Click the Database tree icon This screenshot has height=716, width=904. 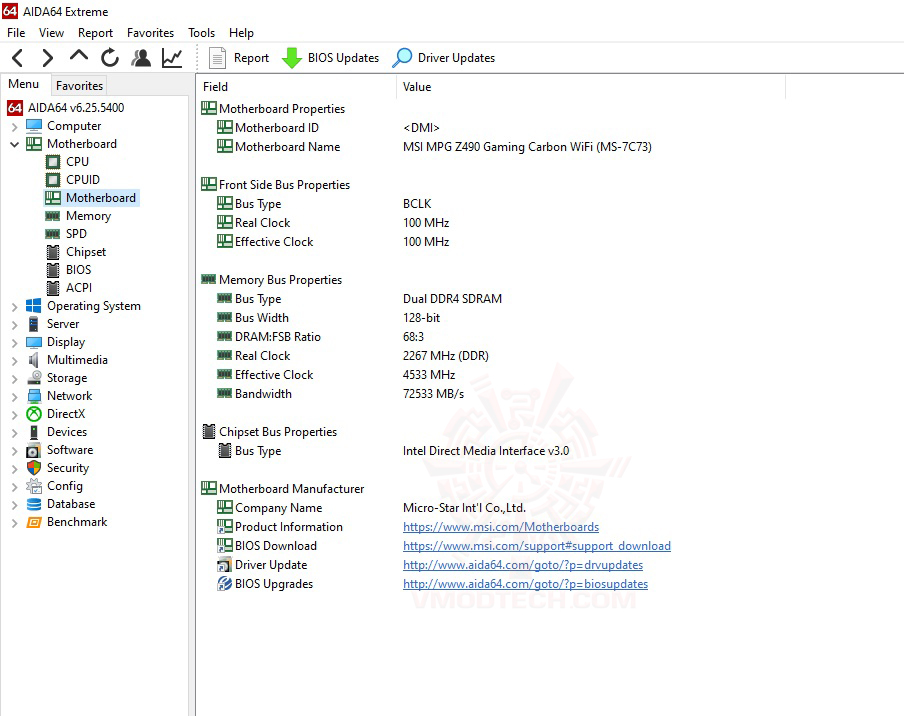34,504
